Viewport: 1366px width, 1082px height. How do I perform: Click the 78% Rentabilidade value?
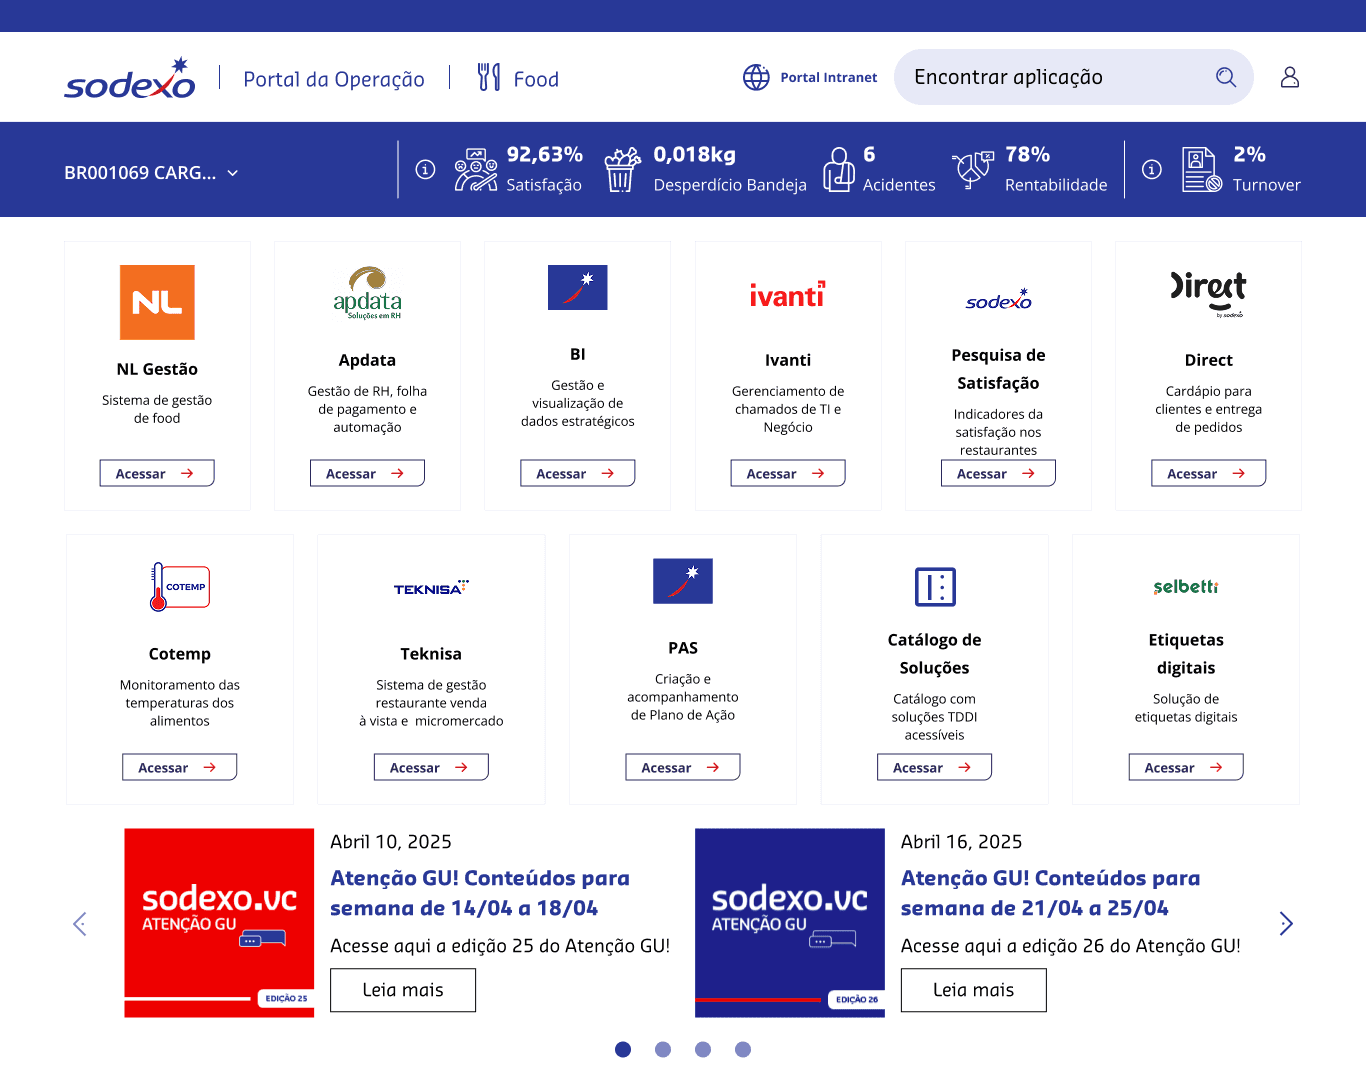(x=1028, y=154)
